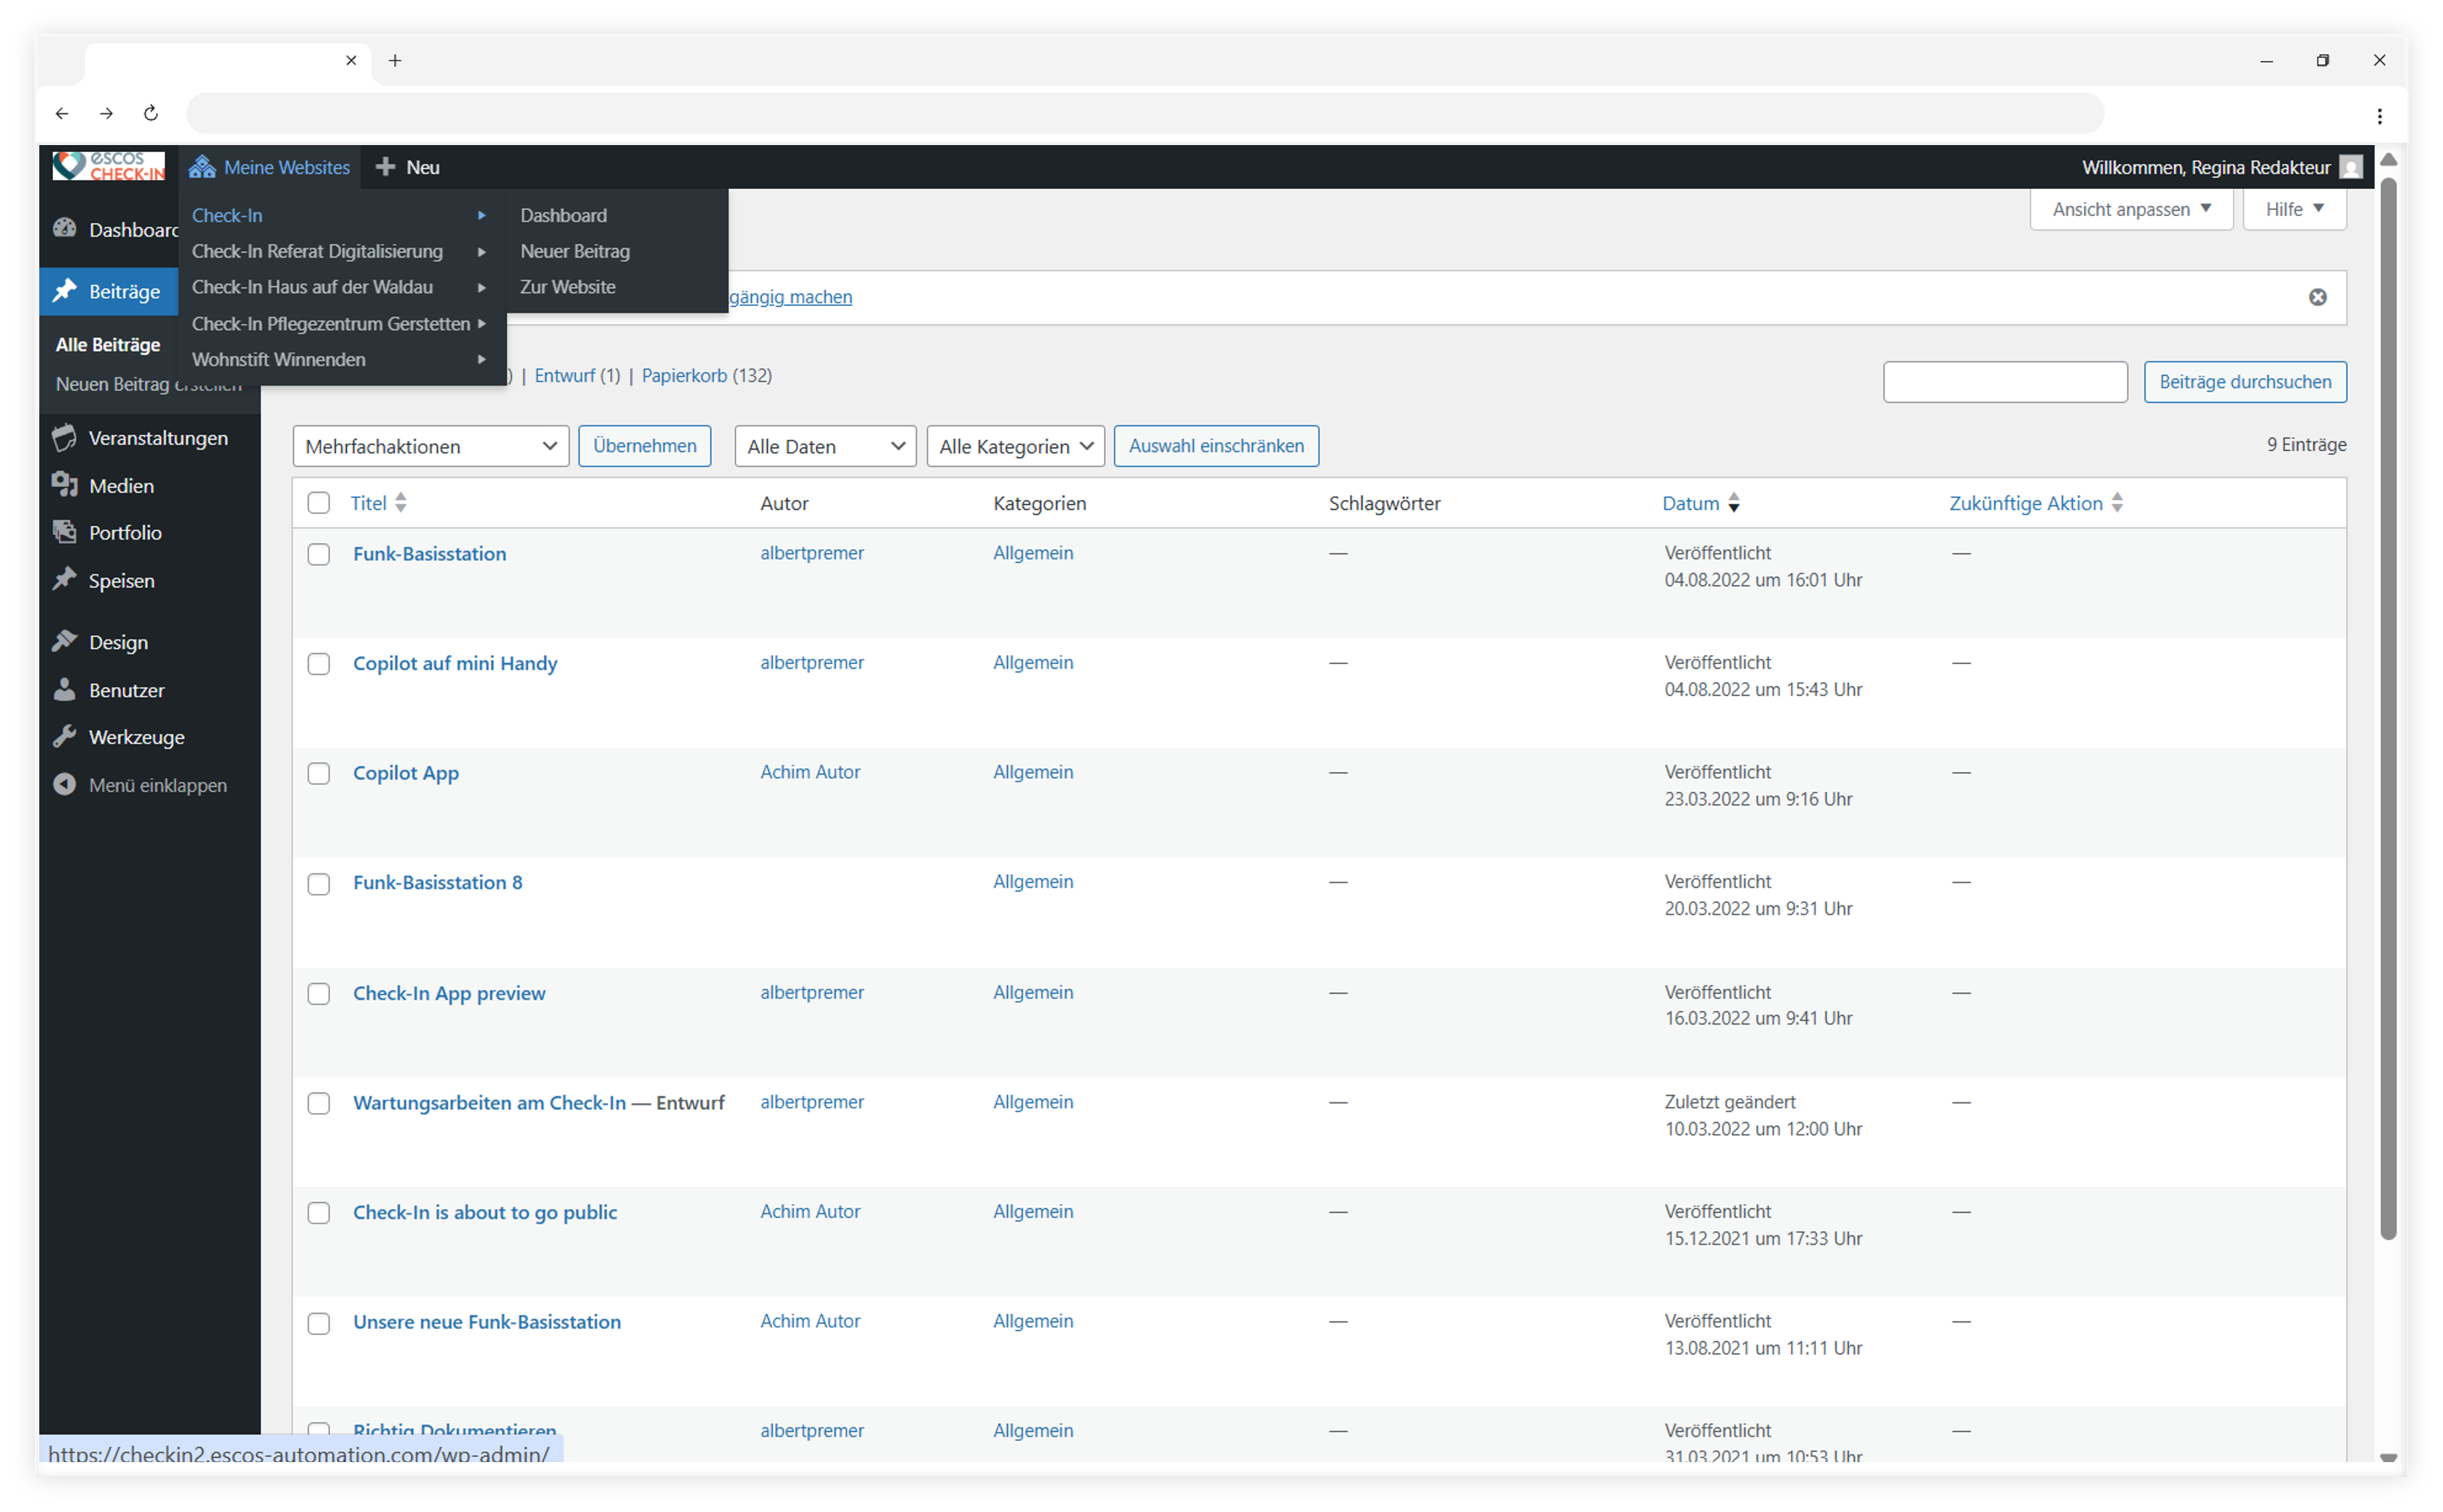2443x1512 pixels.
Task: Check the Funk-Basisstation row checkbox
Action: [x=319, y=554]
